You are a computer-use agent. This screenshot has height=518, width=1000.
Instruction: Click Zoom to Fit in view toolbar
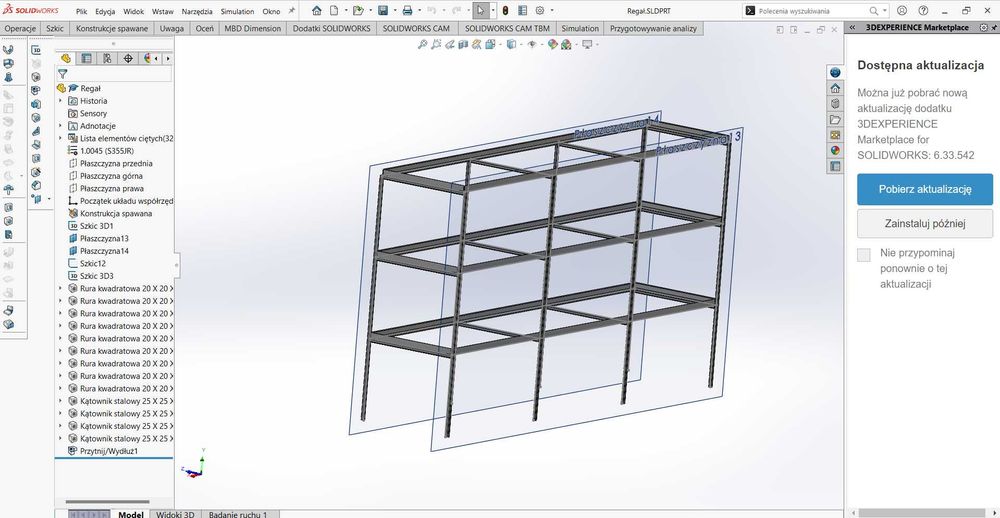[422, 44]
